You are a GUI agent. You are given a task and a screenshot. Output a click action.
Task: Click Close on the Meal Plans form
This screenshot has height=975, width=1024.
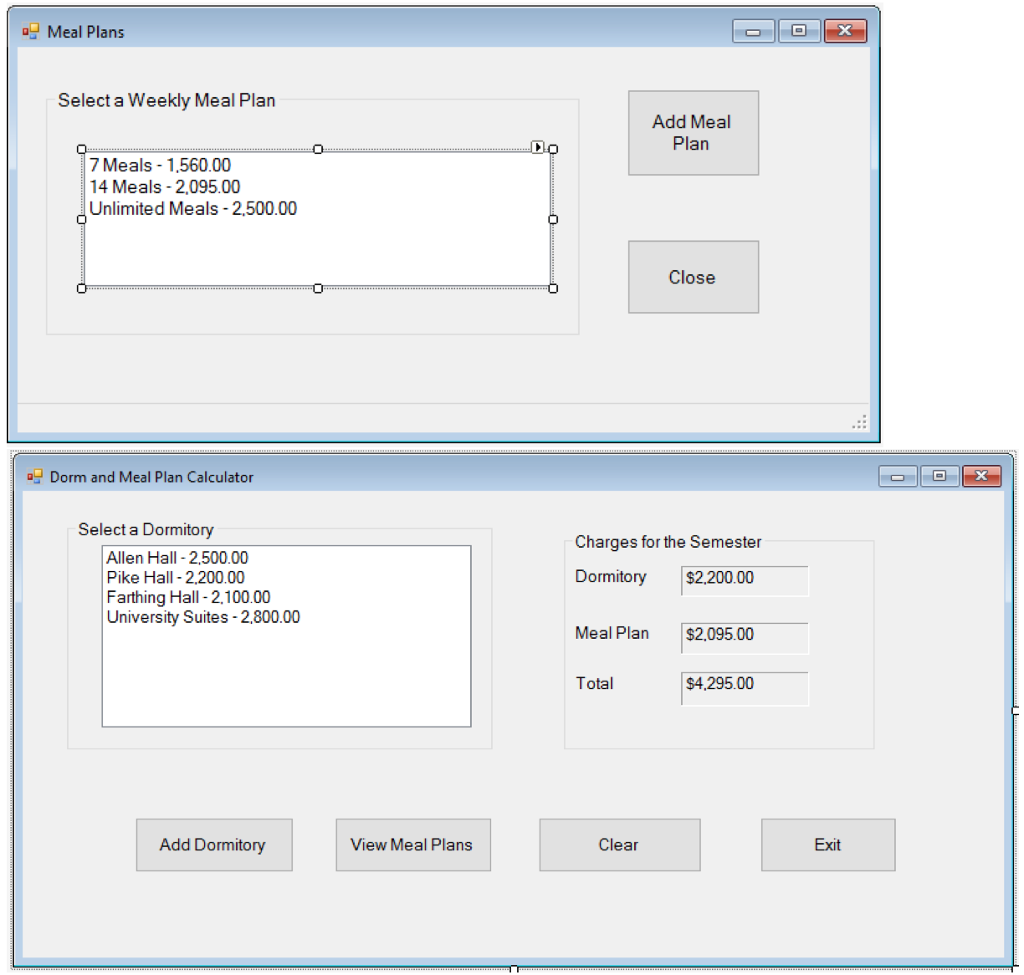[x=693, y=277]
